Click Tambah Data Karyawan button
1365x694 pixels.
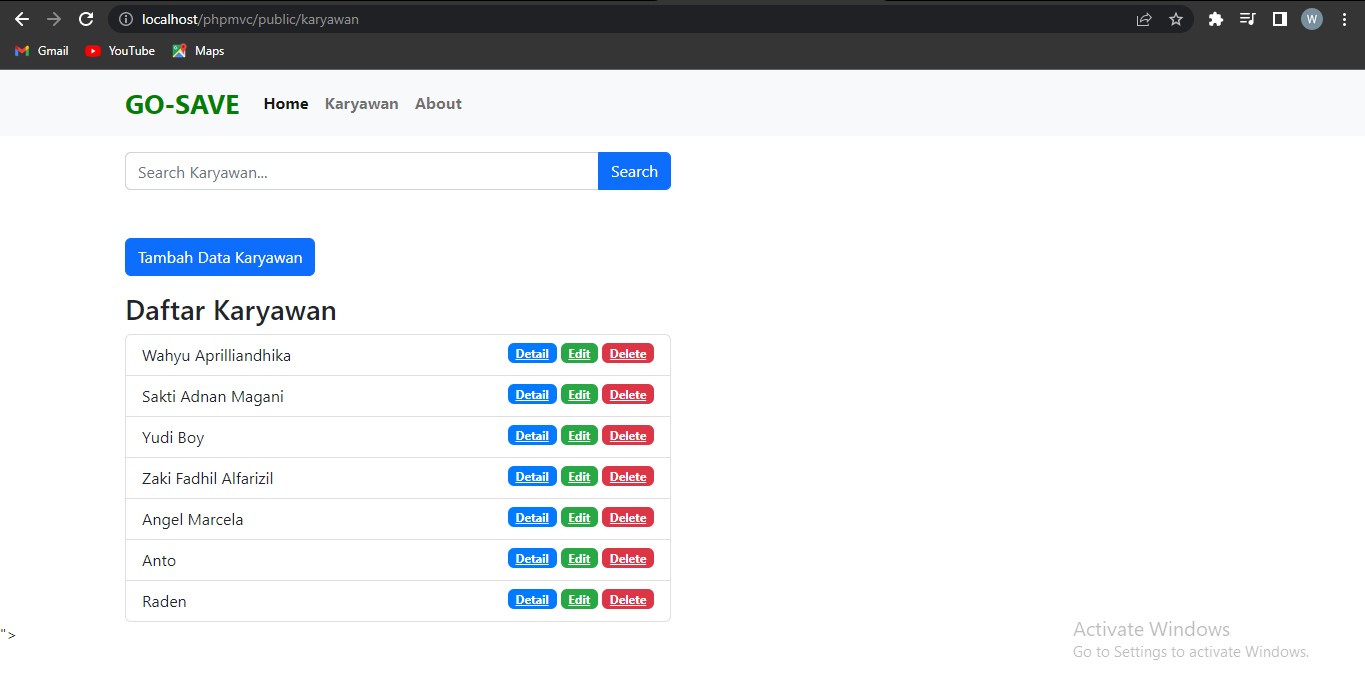coord(219,257)
